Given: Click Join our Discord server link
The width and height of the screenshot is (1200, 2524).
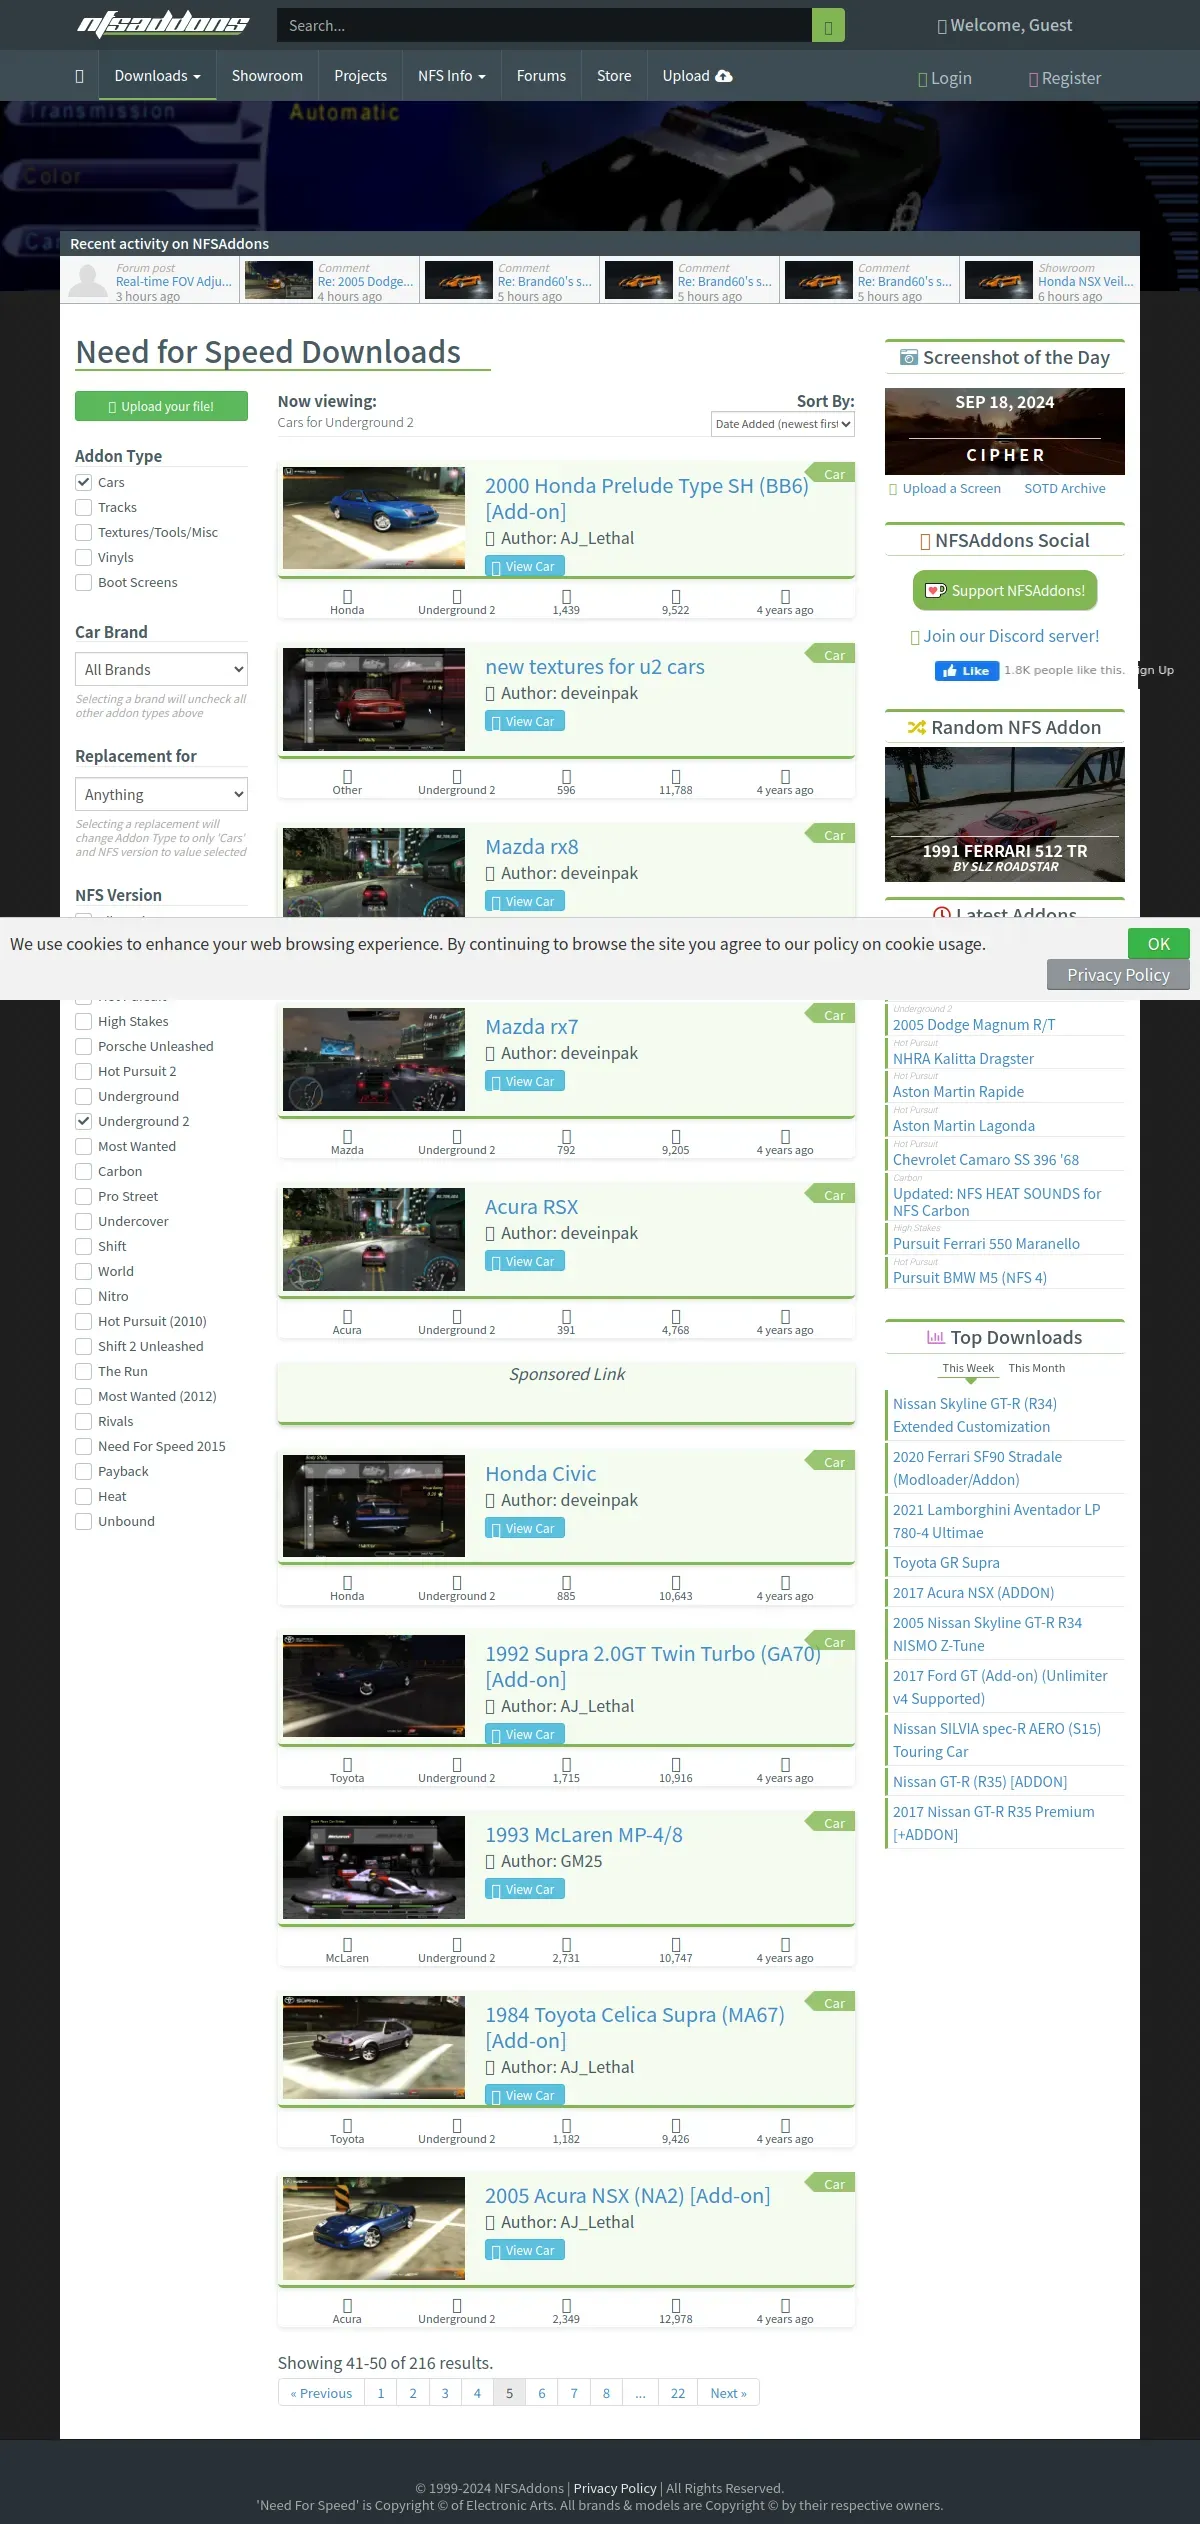Looking at the screenshot, I should click(x=1005, y=636).
